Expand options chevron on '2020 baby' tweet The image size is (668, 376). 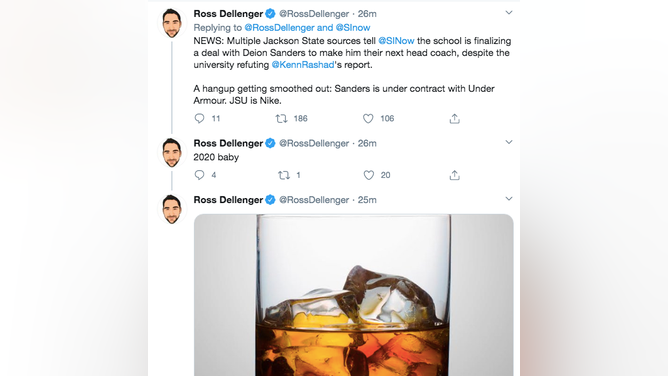[509, 142]
